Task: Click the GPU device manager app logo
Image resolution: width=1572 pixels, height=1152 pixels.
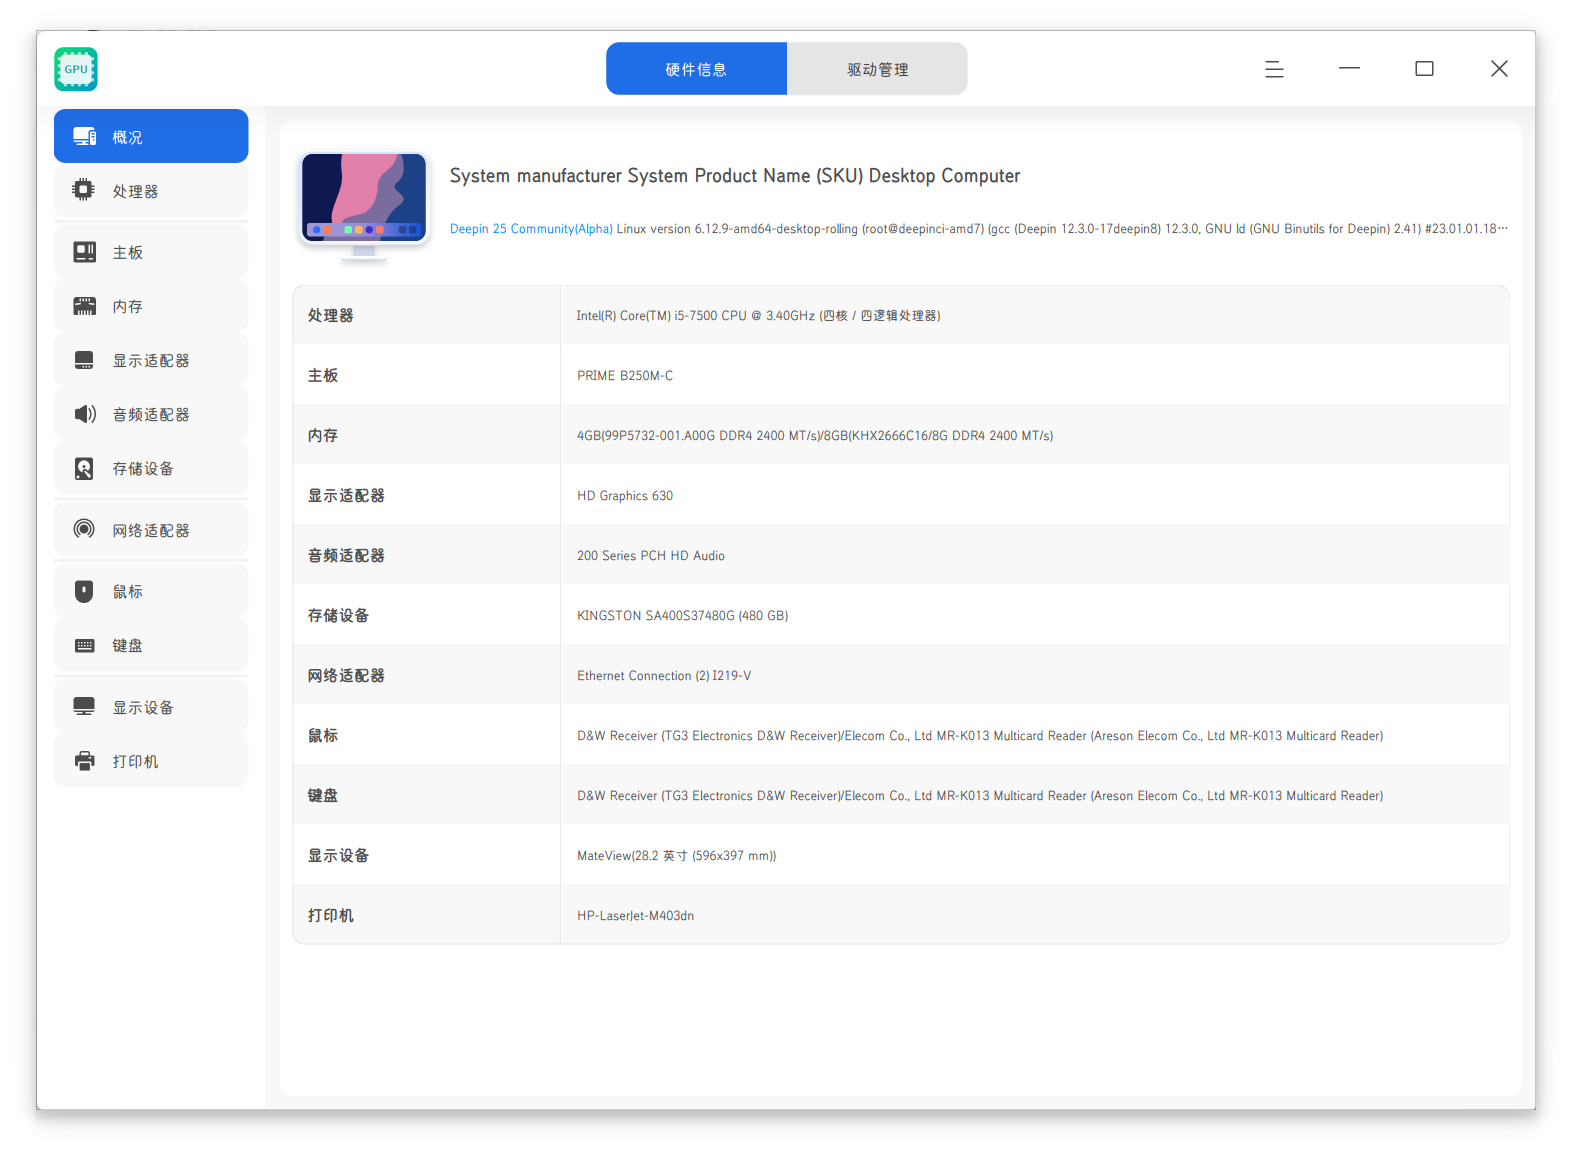Action: click(76, 69)
